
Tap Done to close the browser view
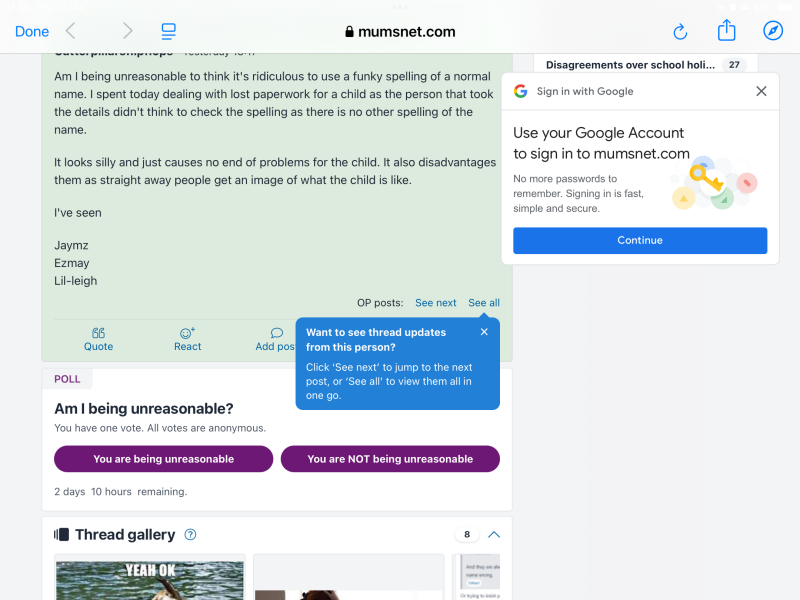pyautogui.click(x=32, y=31)
